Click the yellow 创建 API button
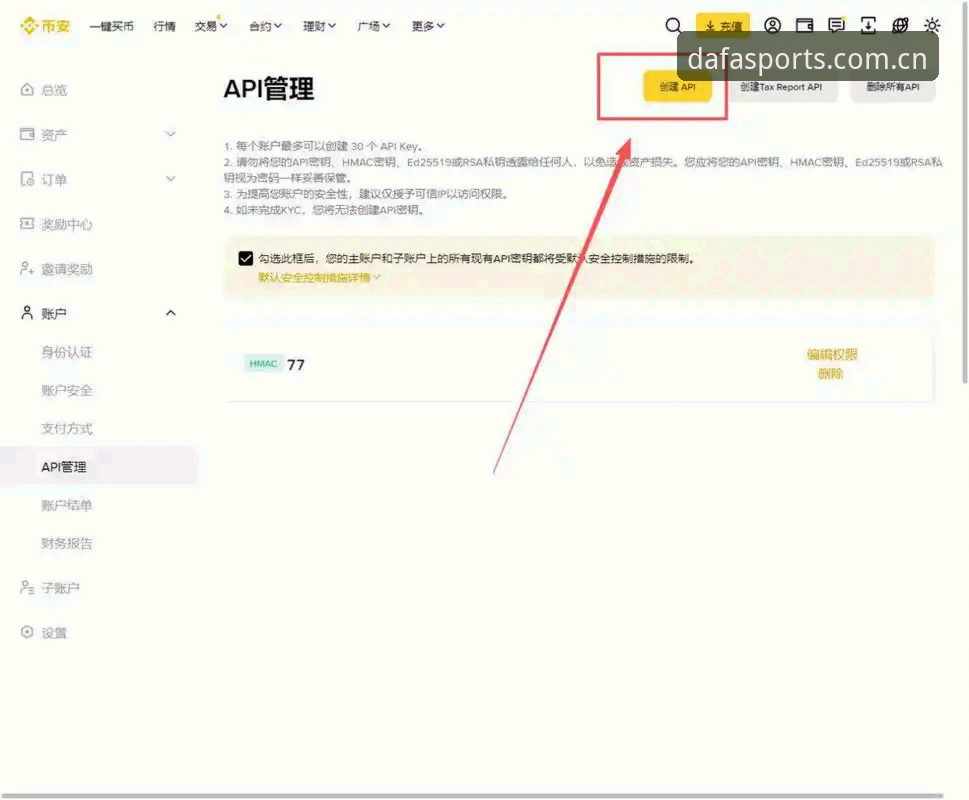 (x=677, y=86)
